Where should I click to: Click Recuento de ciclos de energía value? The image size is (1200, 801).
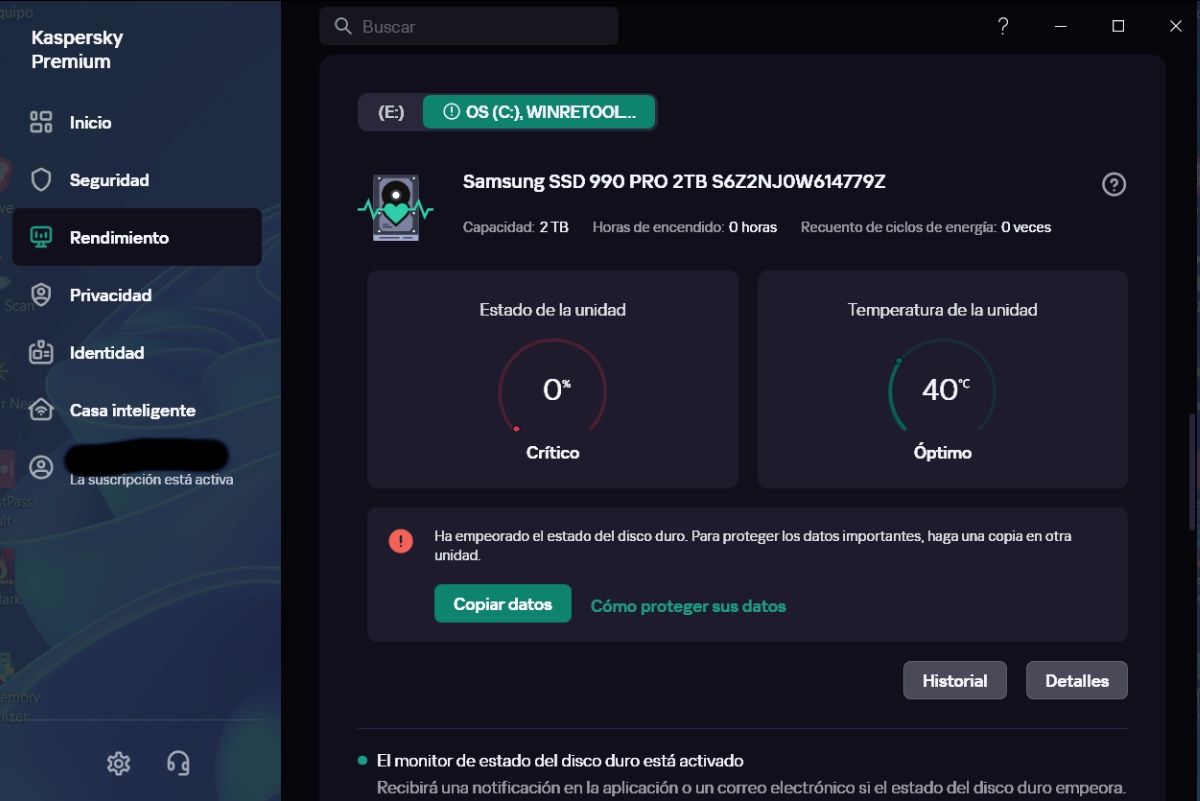tap(1026, 227)
